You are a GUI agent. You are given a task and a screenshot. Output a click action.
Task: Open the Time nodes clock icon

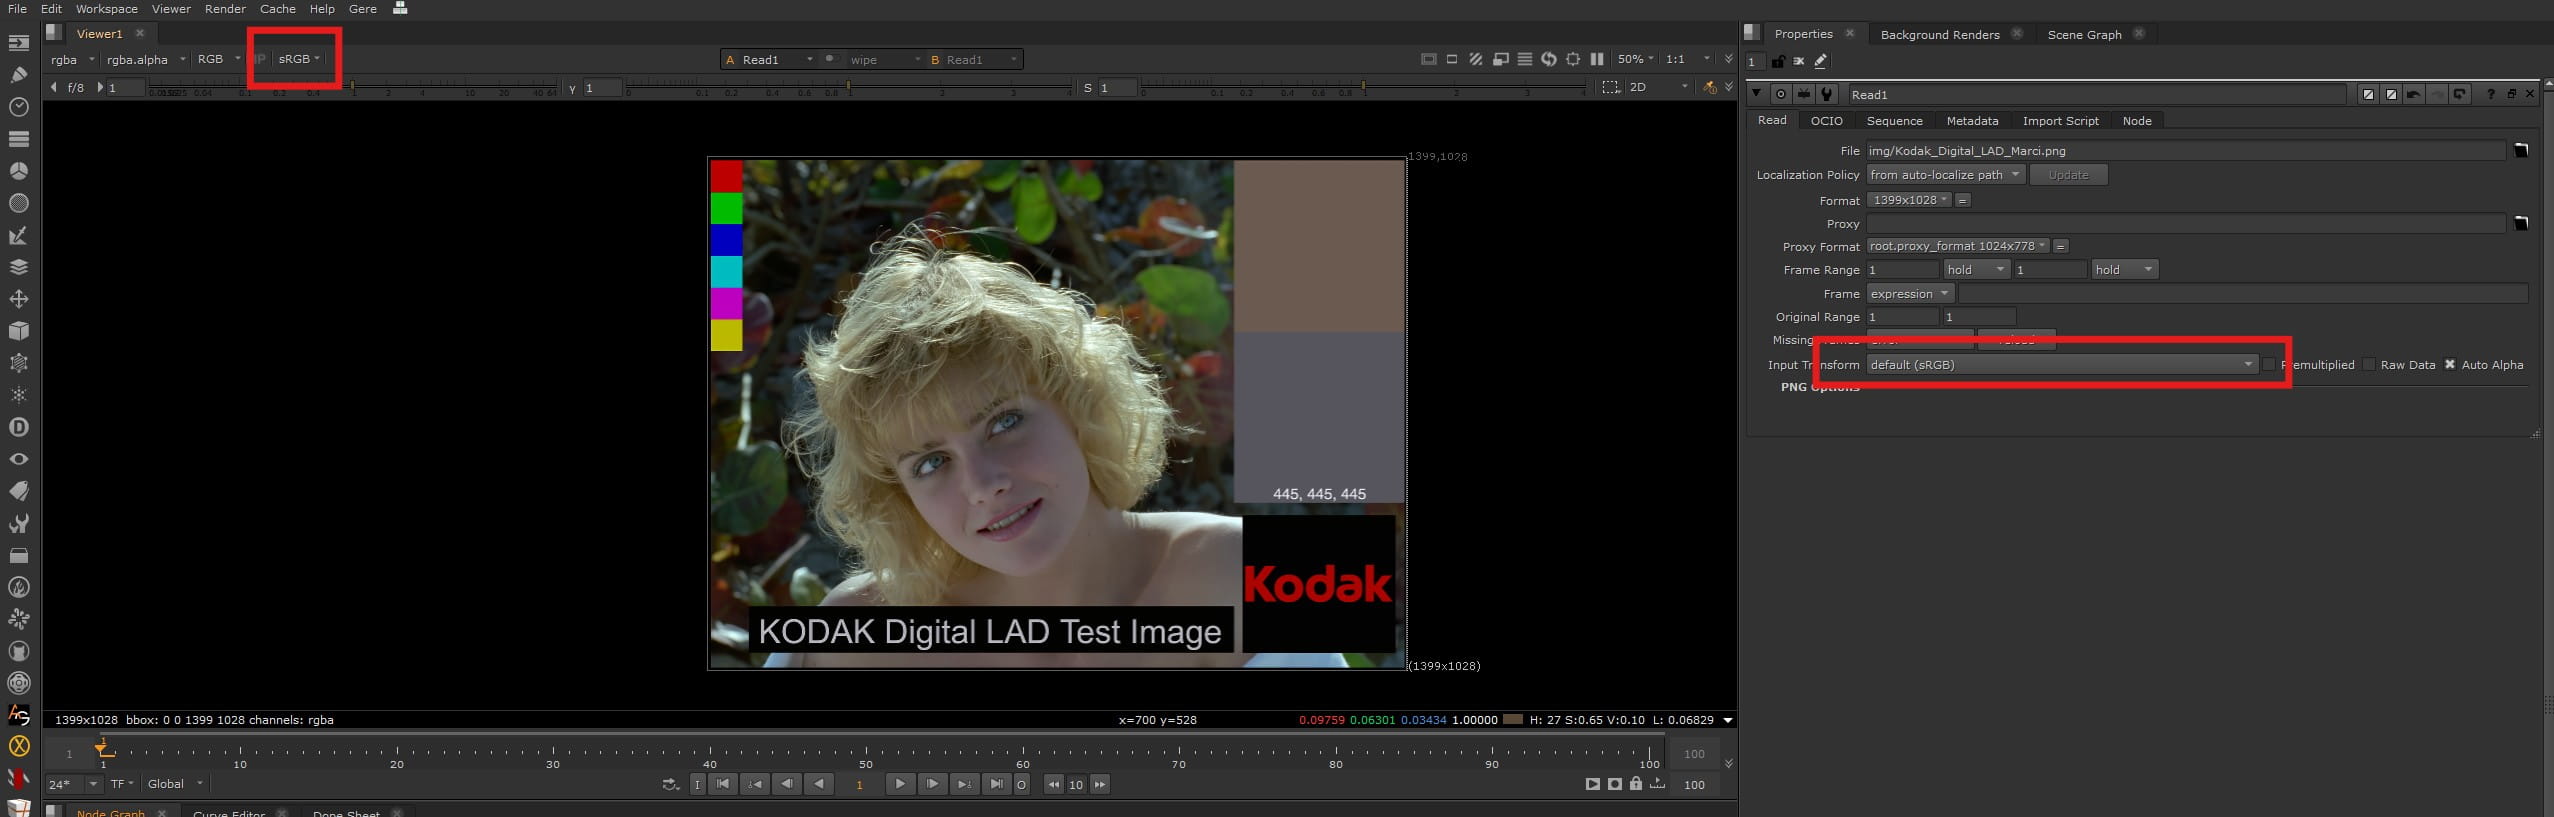point(18,107)
